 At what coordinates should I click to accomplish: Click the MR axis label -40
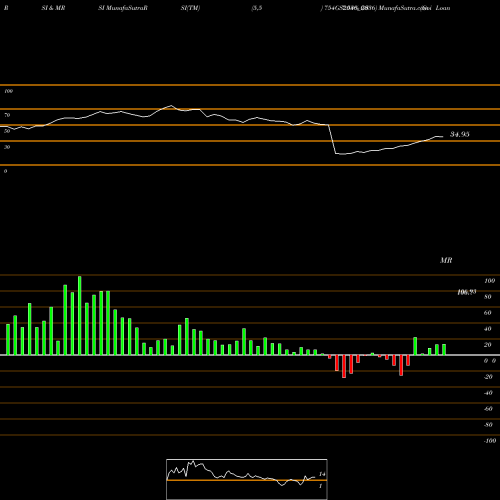[488, 393]
